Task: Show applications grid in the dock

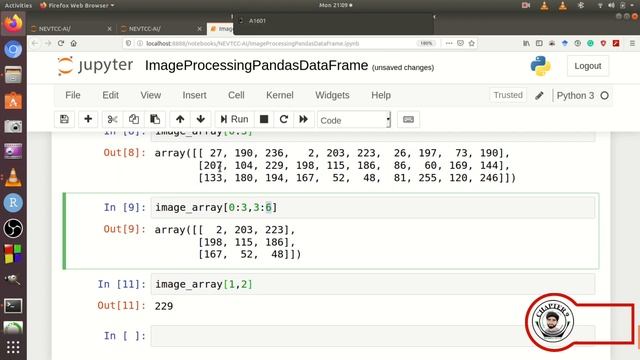Action: tap(13, 347)
